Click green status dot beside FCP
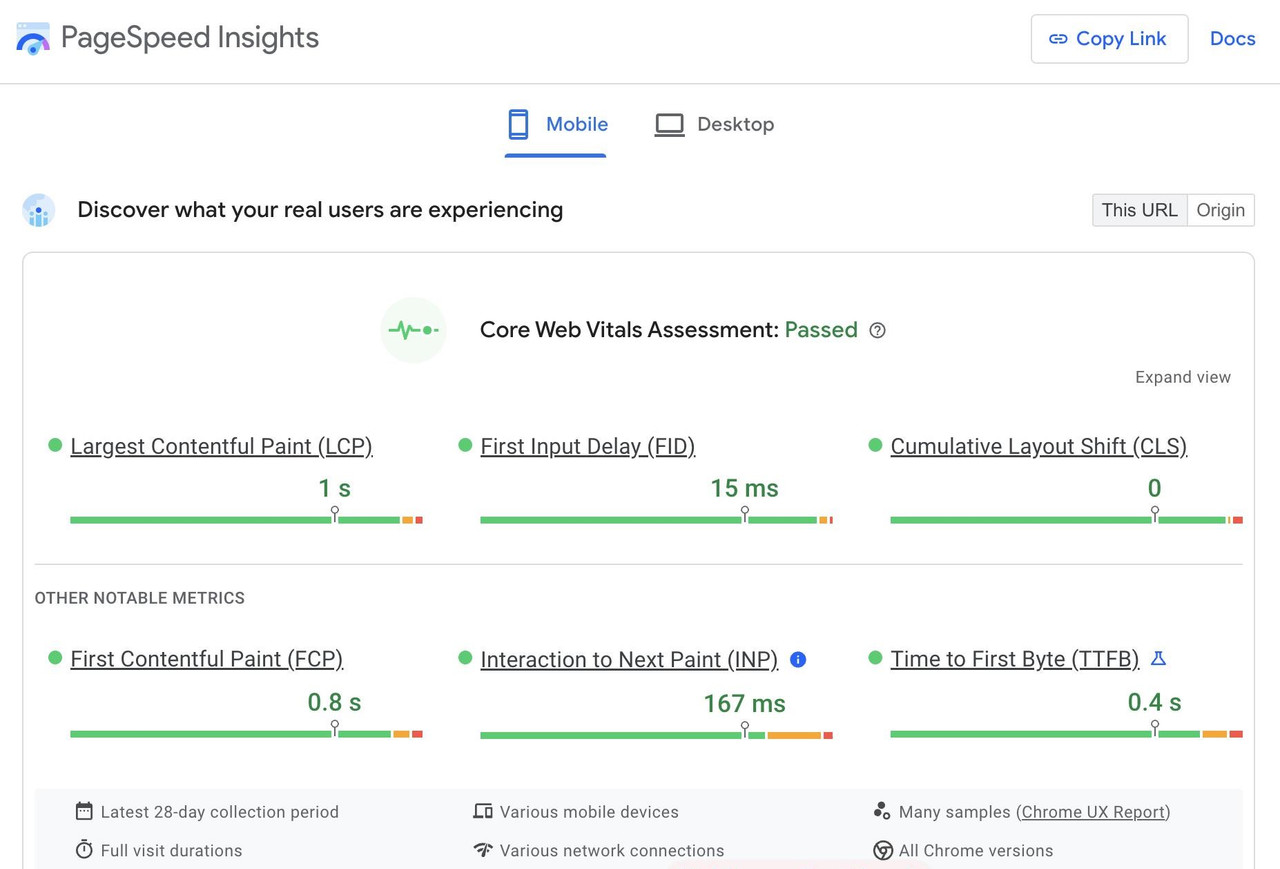The height and width of the screenshot is (869, 1280). point(55,657)
